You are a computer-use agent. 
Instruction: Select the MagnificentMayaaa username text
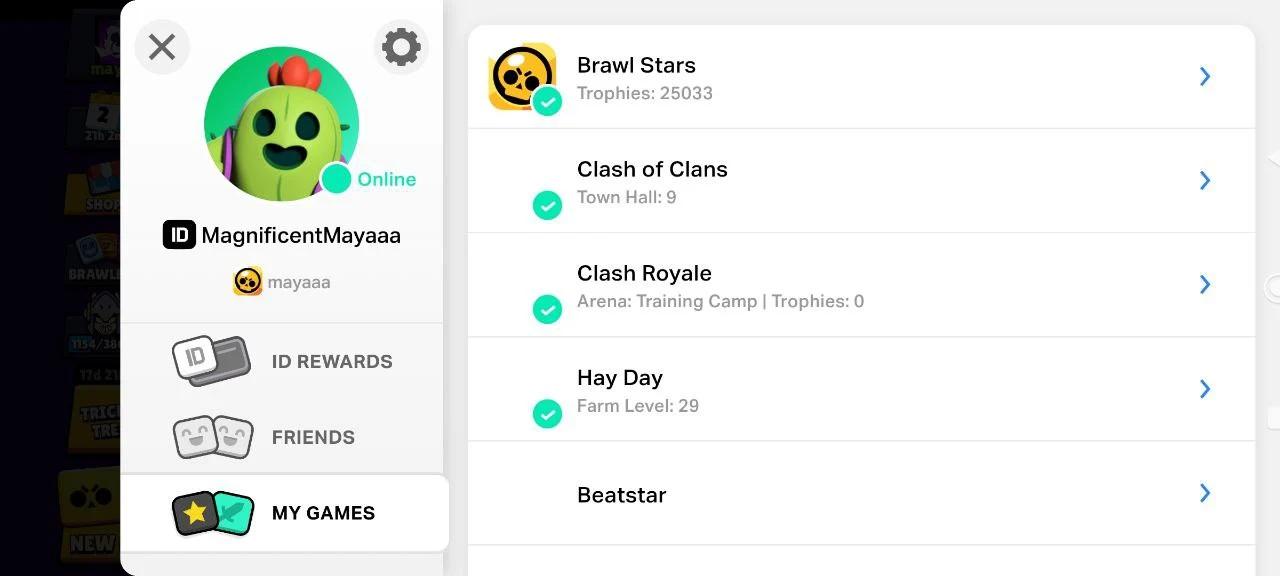pyautogui.click(x=301, y=236)
